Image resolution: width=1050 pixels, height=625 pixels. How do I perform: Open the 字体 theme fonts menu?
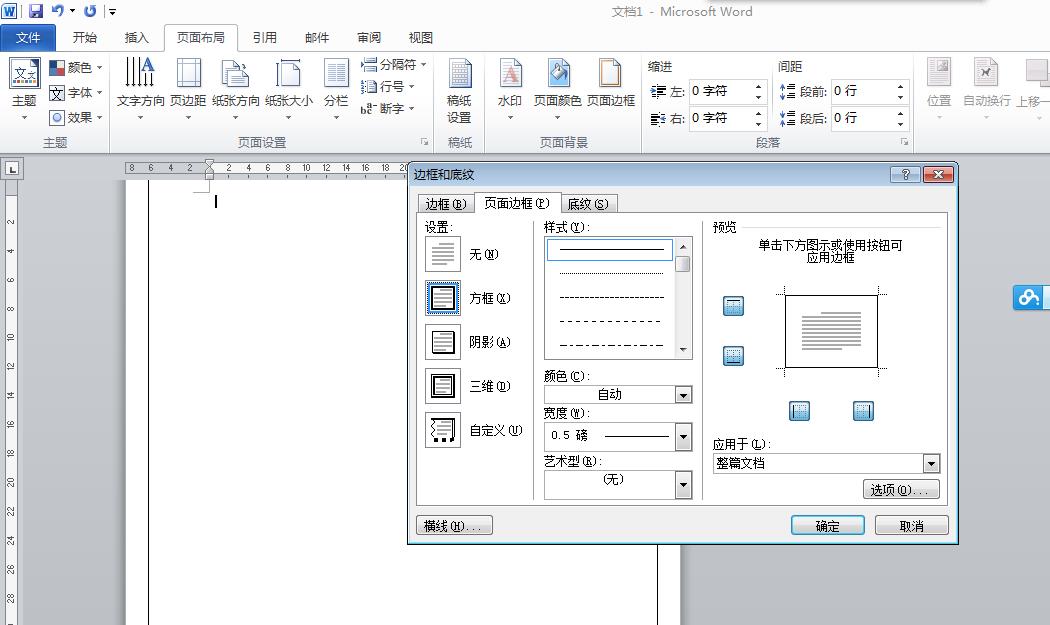[76, 92]
